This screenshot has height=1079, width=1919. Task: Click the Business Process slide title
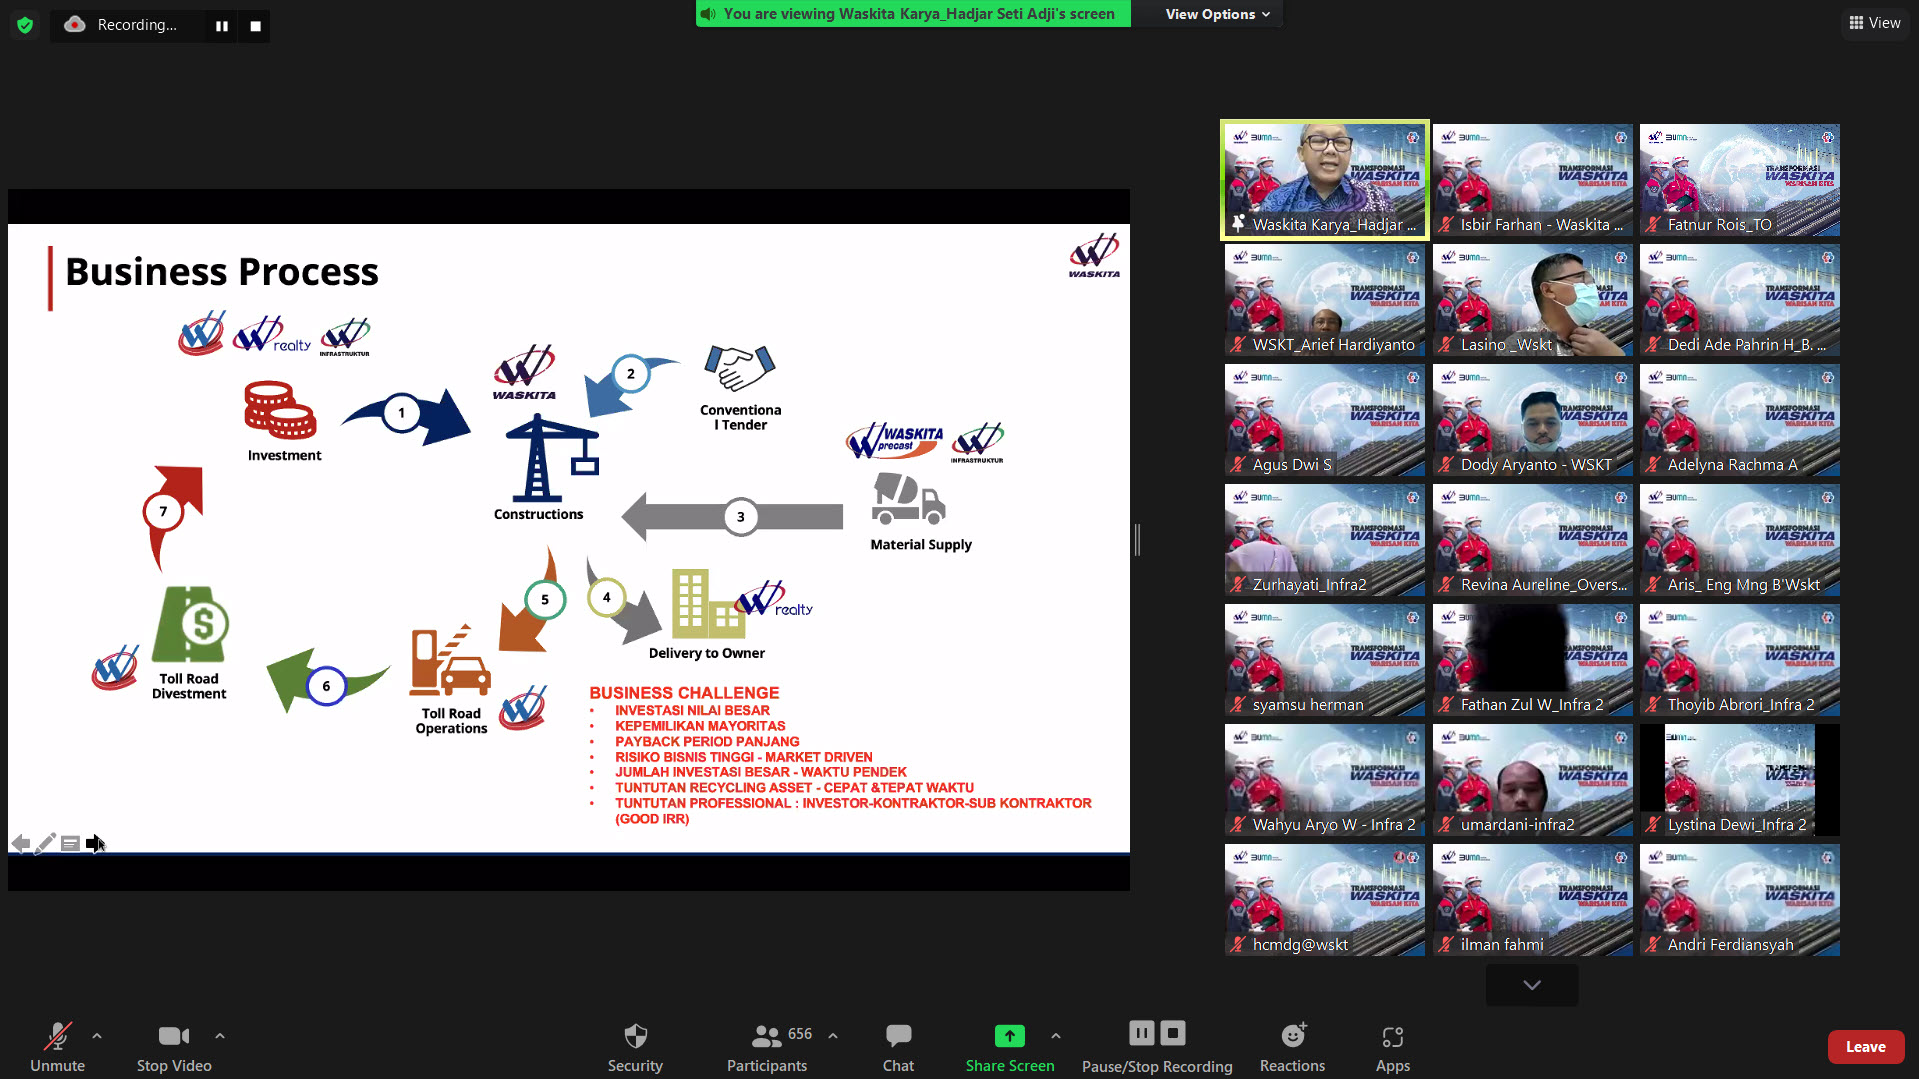222,272
